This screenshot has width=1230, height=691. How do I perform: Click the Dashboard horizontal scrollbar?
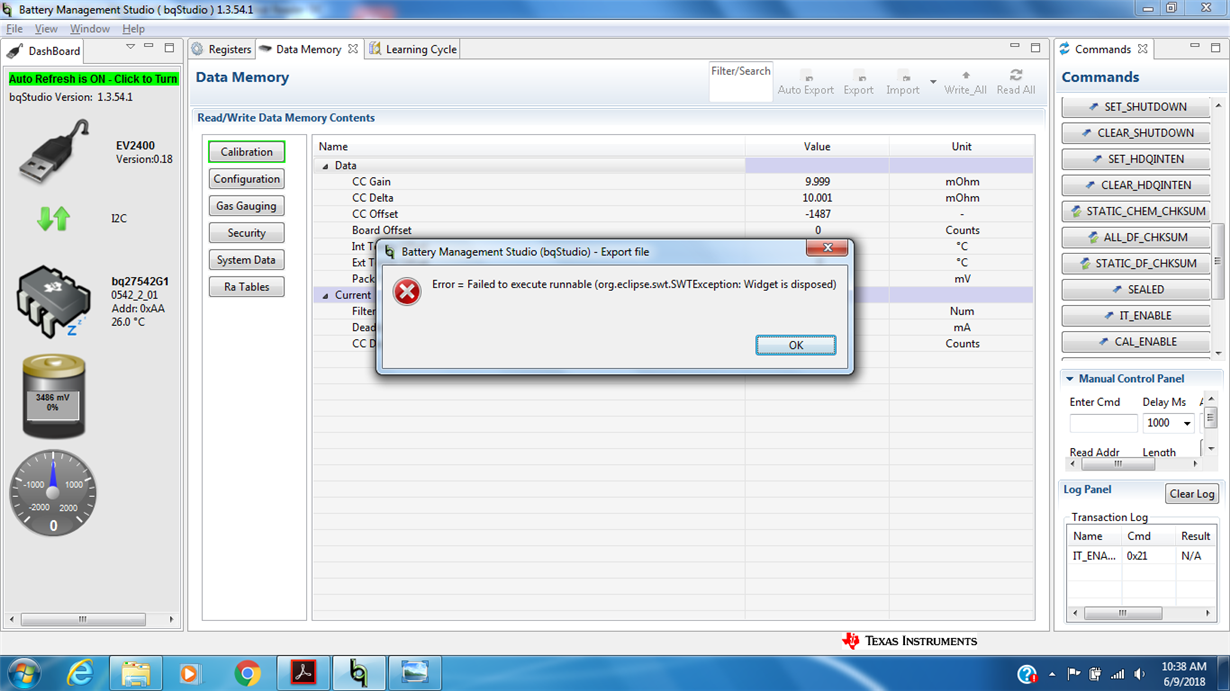pyautogui.click(x=90, y=620)
